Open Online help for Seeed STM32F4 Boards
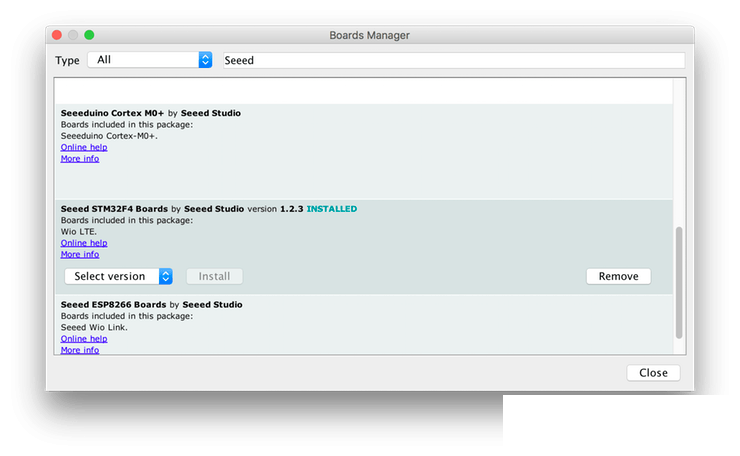The image size is (740, 456). tap(84, 243)
